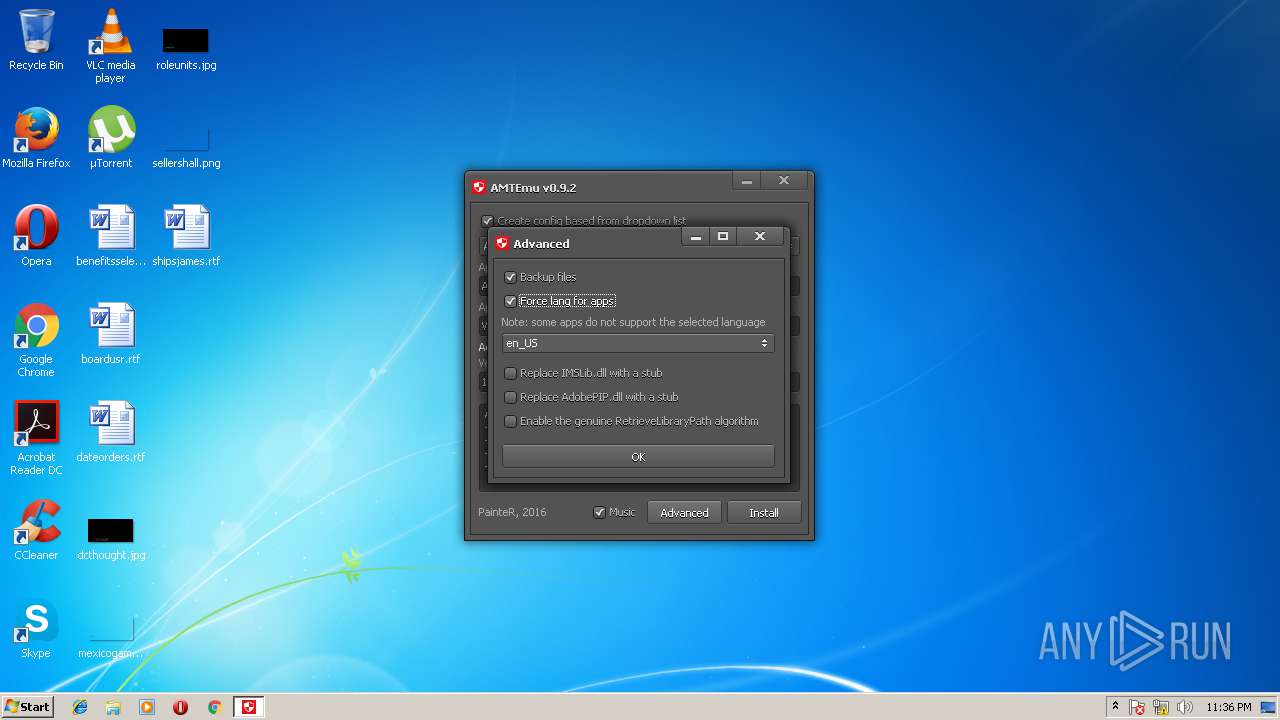Viewport: 1280px width, 720px height.
Task: Select benefitssele... rtf document icon
Action: click(x=111, y=236)
